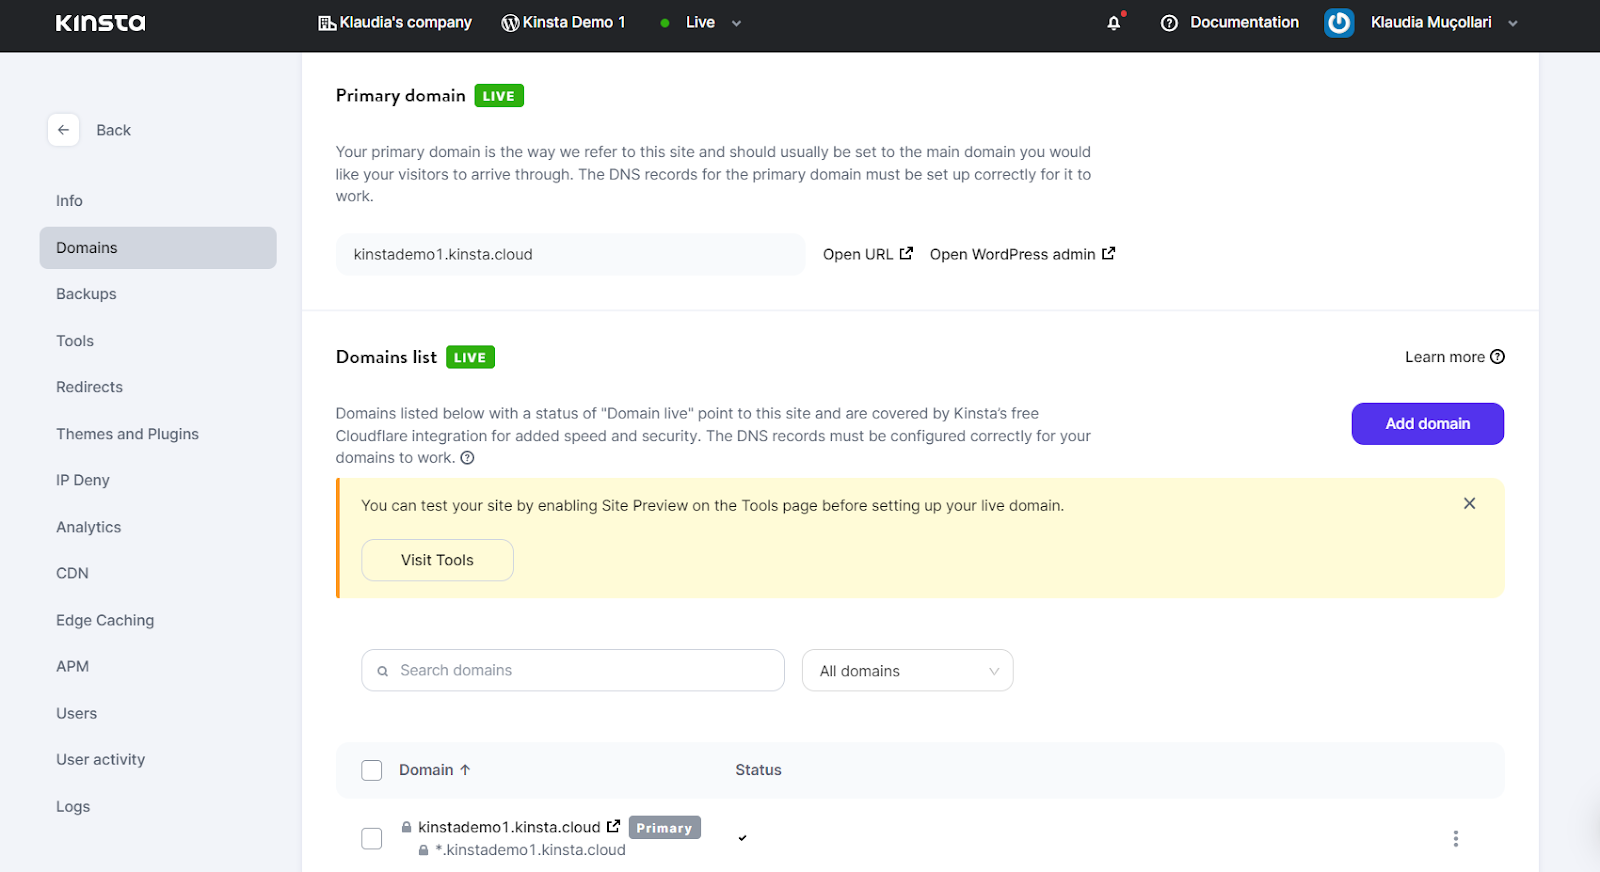Open the APM page
The image size is (1600, 872).
tap(72, 666)
